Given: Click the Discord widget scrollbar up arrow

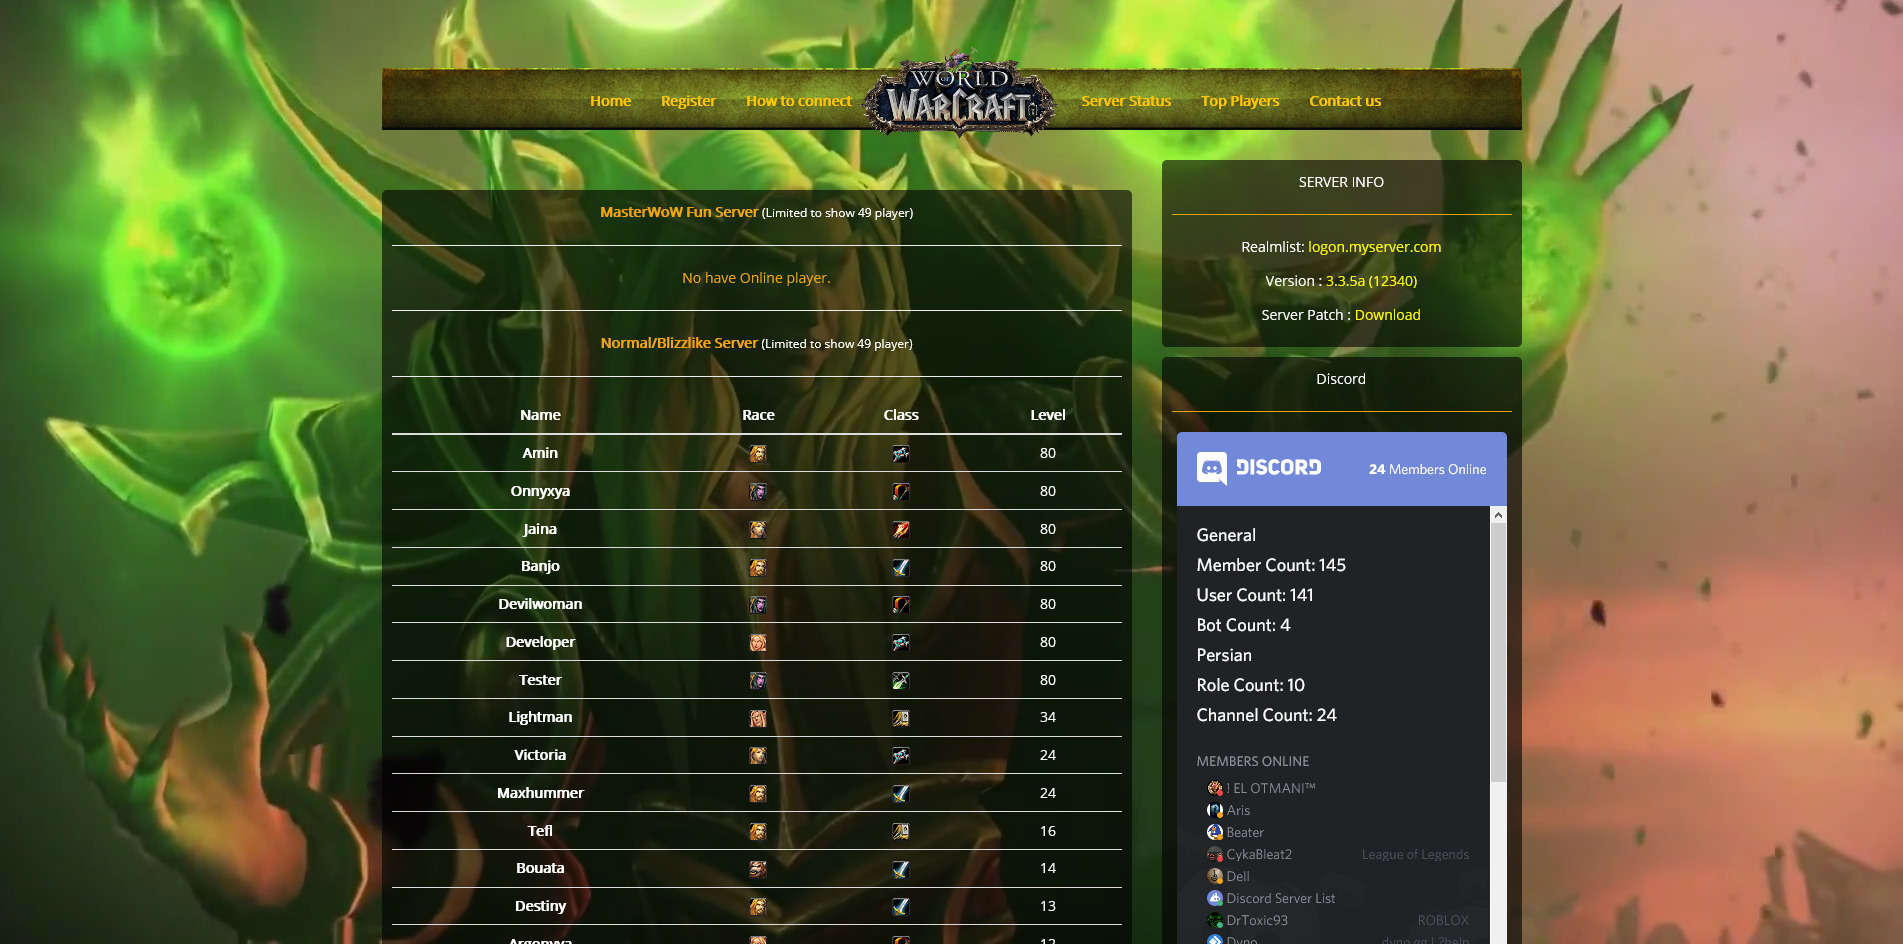Looking at the screenshot, I should 1498,515.
